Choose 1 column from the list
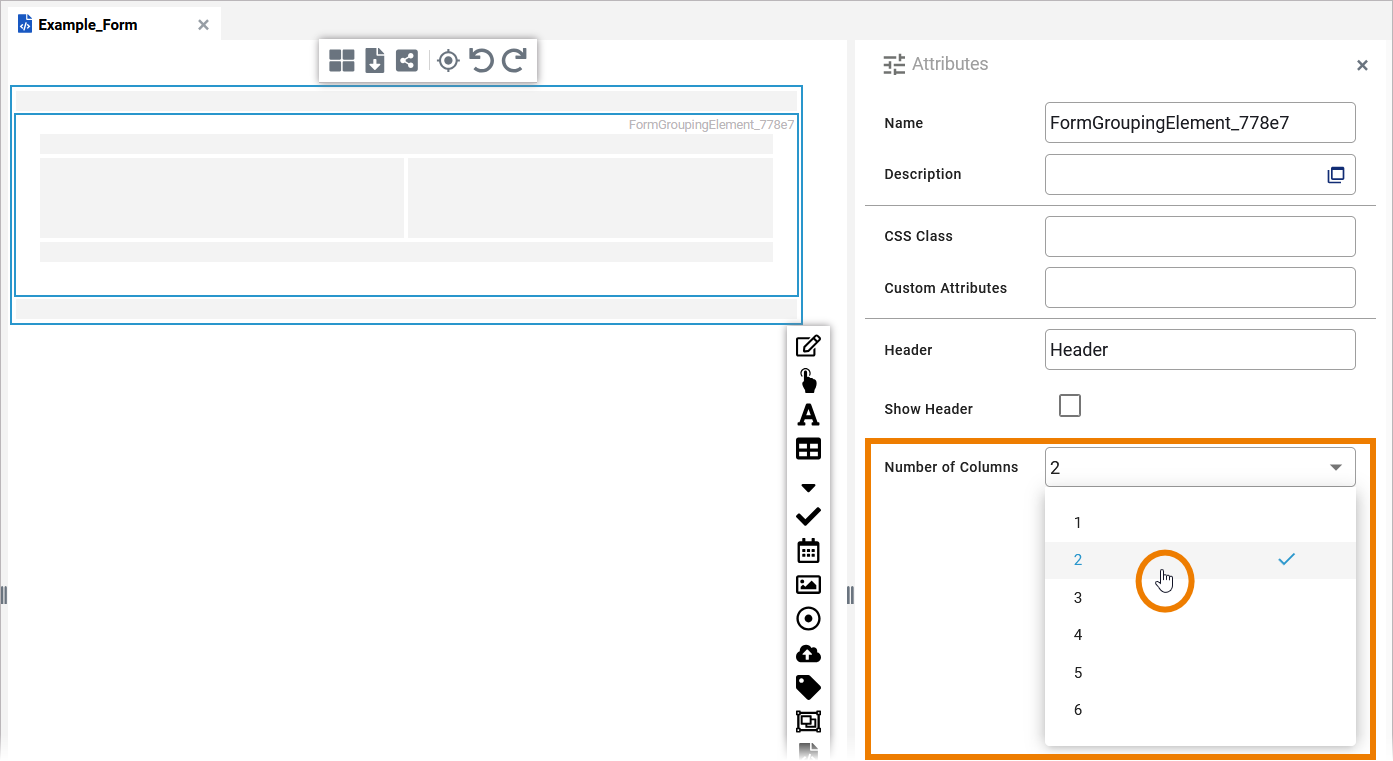 pyautogui.click(x=1200, y=523)
